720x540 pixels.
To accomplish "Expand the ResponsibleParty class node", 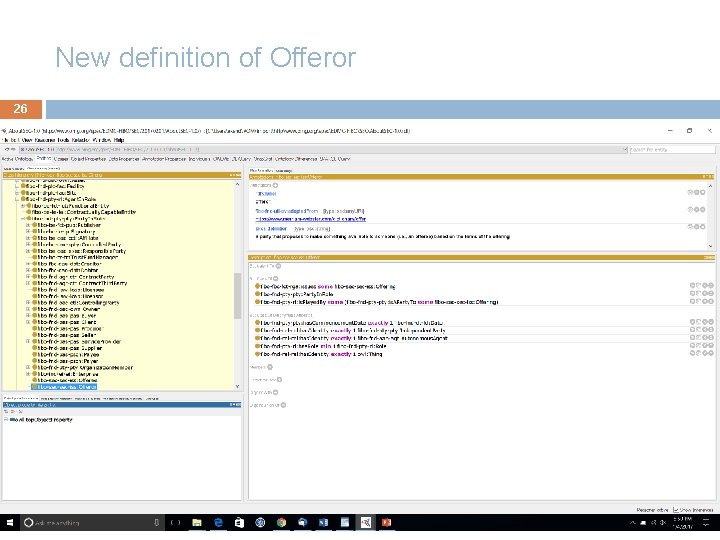I will click(x=28, y=251).
